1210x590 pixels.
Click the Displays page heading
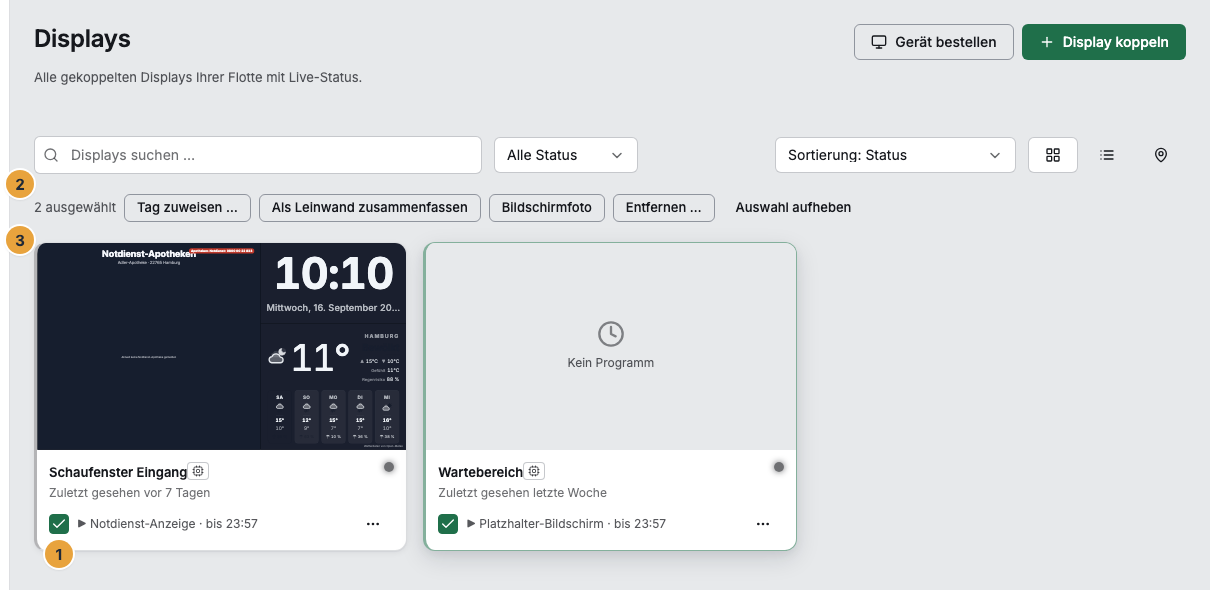pos(82,39)
